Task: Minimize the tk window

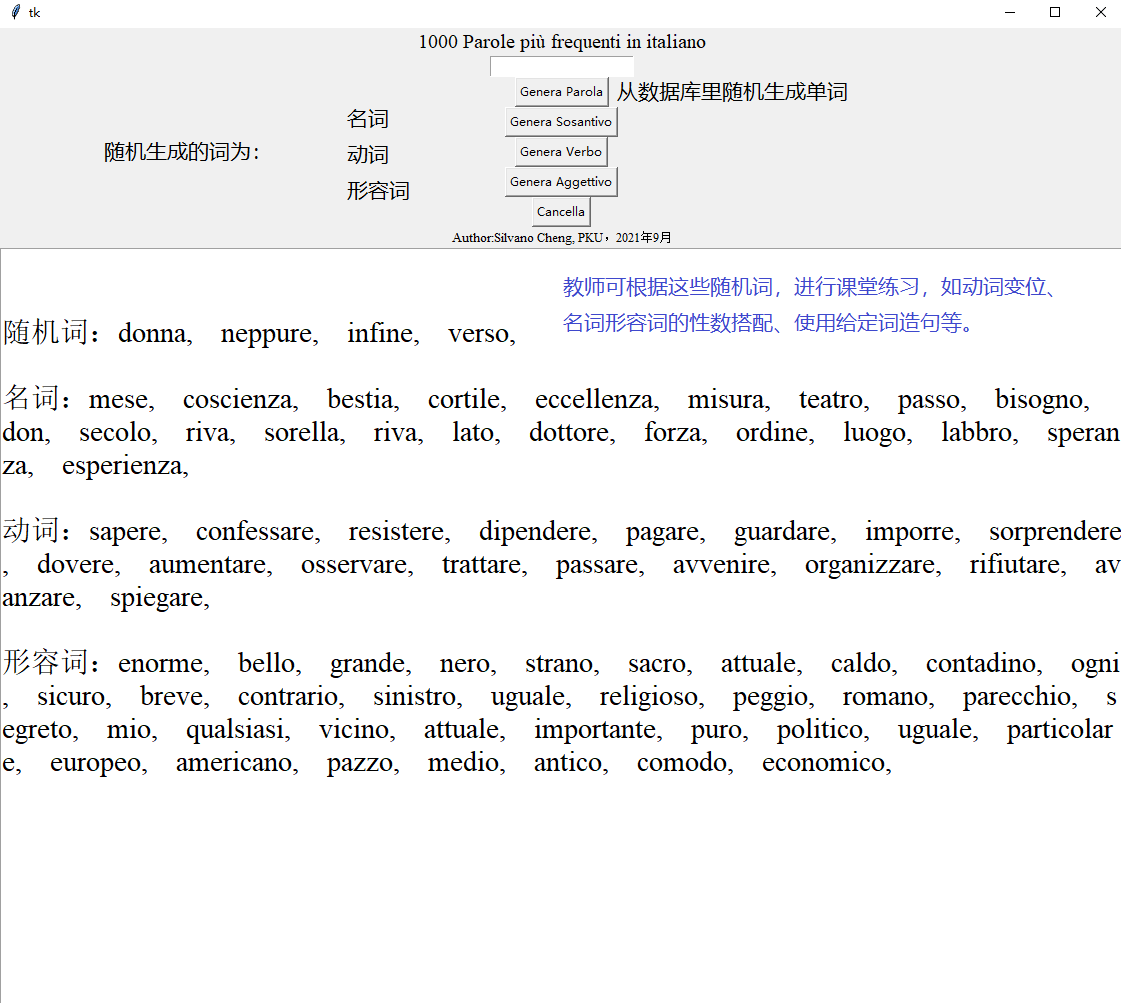Action: pyautogui.click(x=1010, y=13)
